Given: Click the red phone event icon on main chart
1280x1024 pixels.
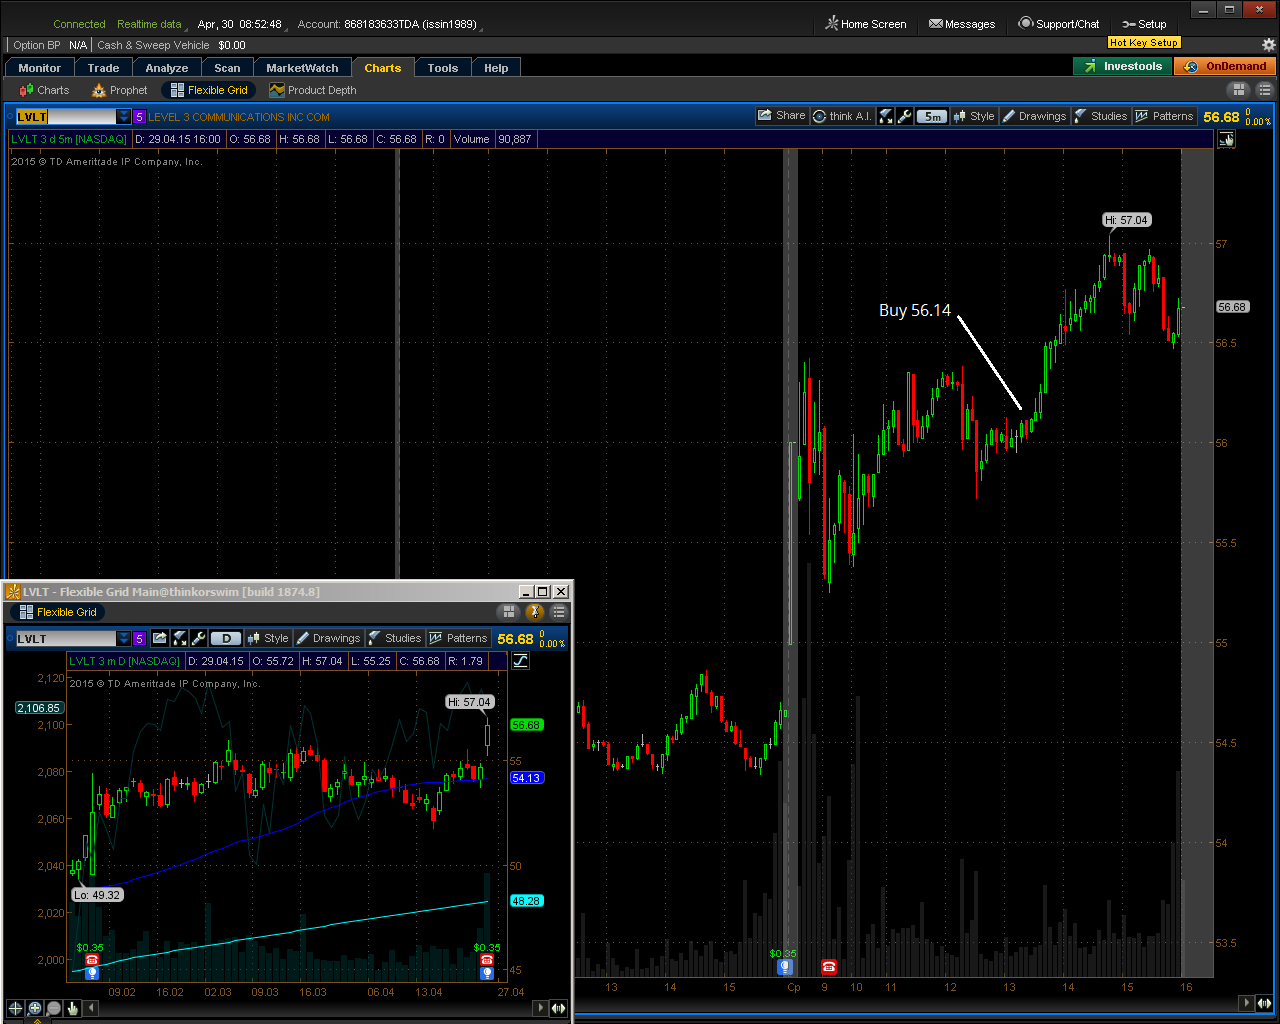Looking at the screenshot, I should [828, 966].
